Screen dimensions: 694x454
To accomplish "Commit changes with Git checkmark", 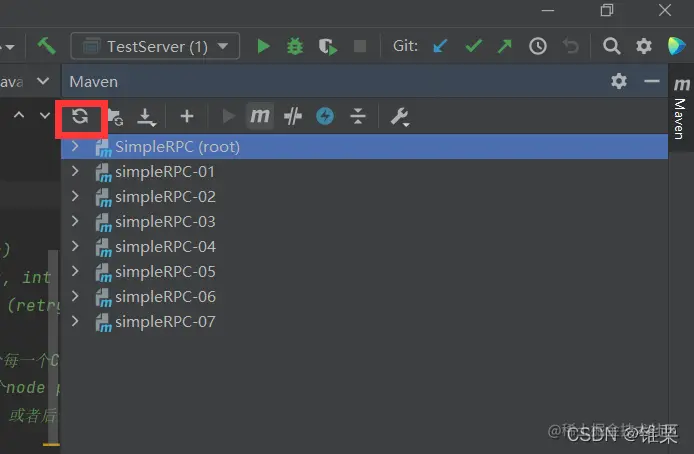I will (x=474, y=46).
